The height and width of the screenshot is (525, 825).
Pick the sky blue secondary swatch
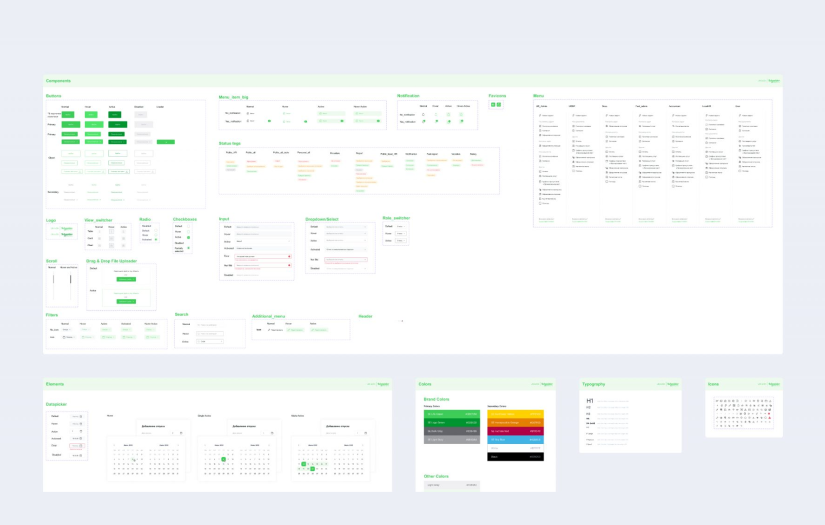point(515,439)
